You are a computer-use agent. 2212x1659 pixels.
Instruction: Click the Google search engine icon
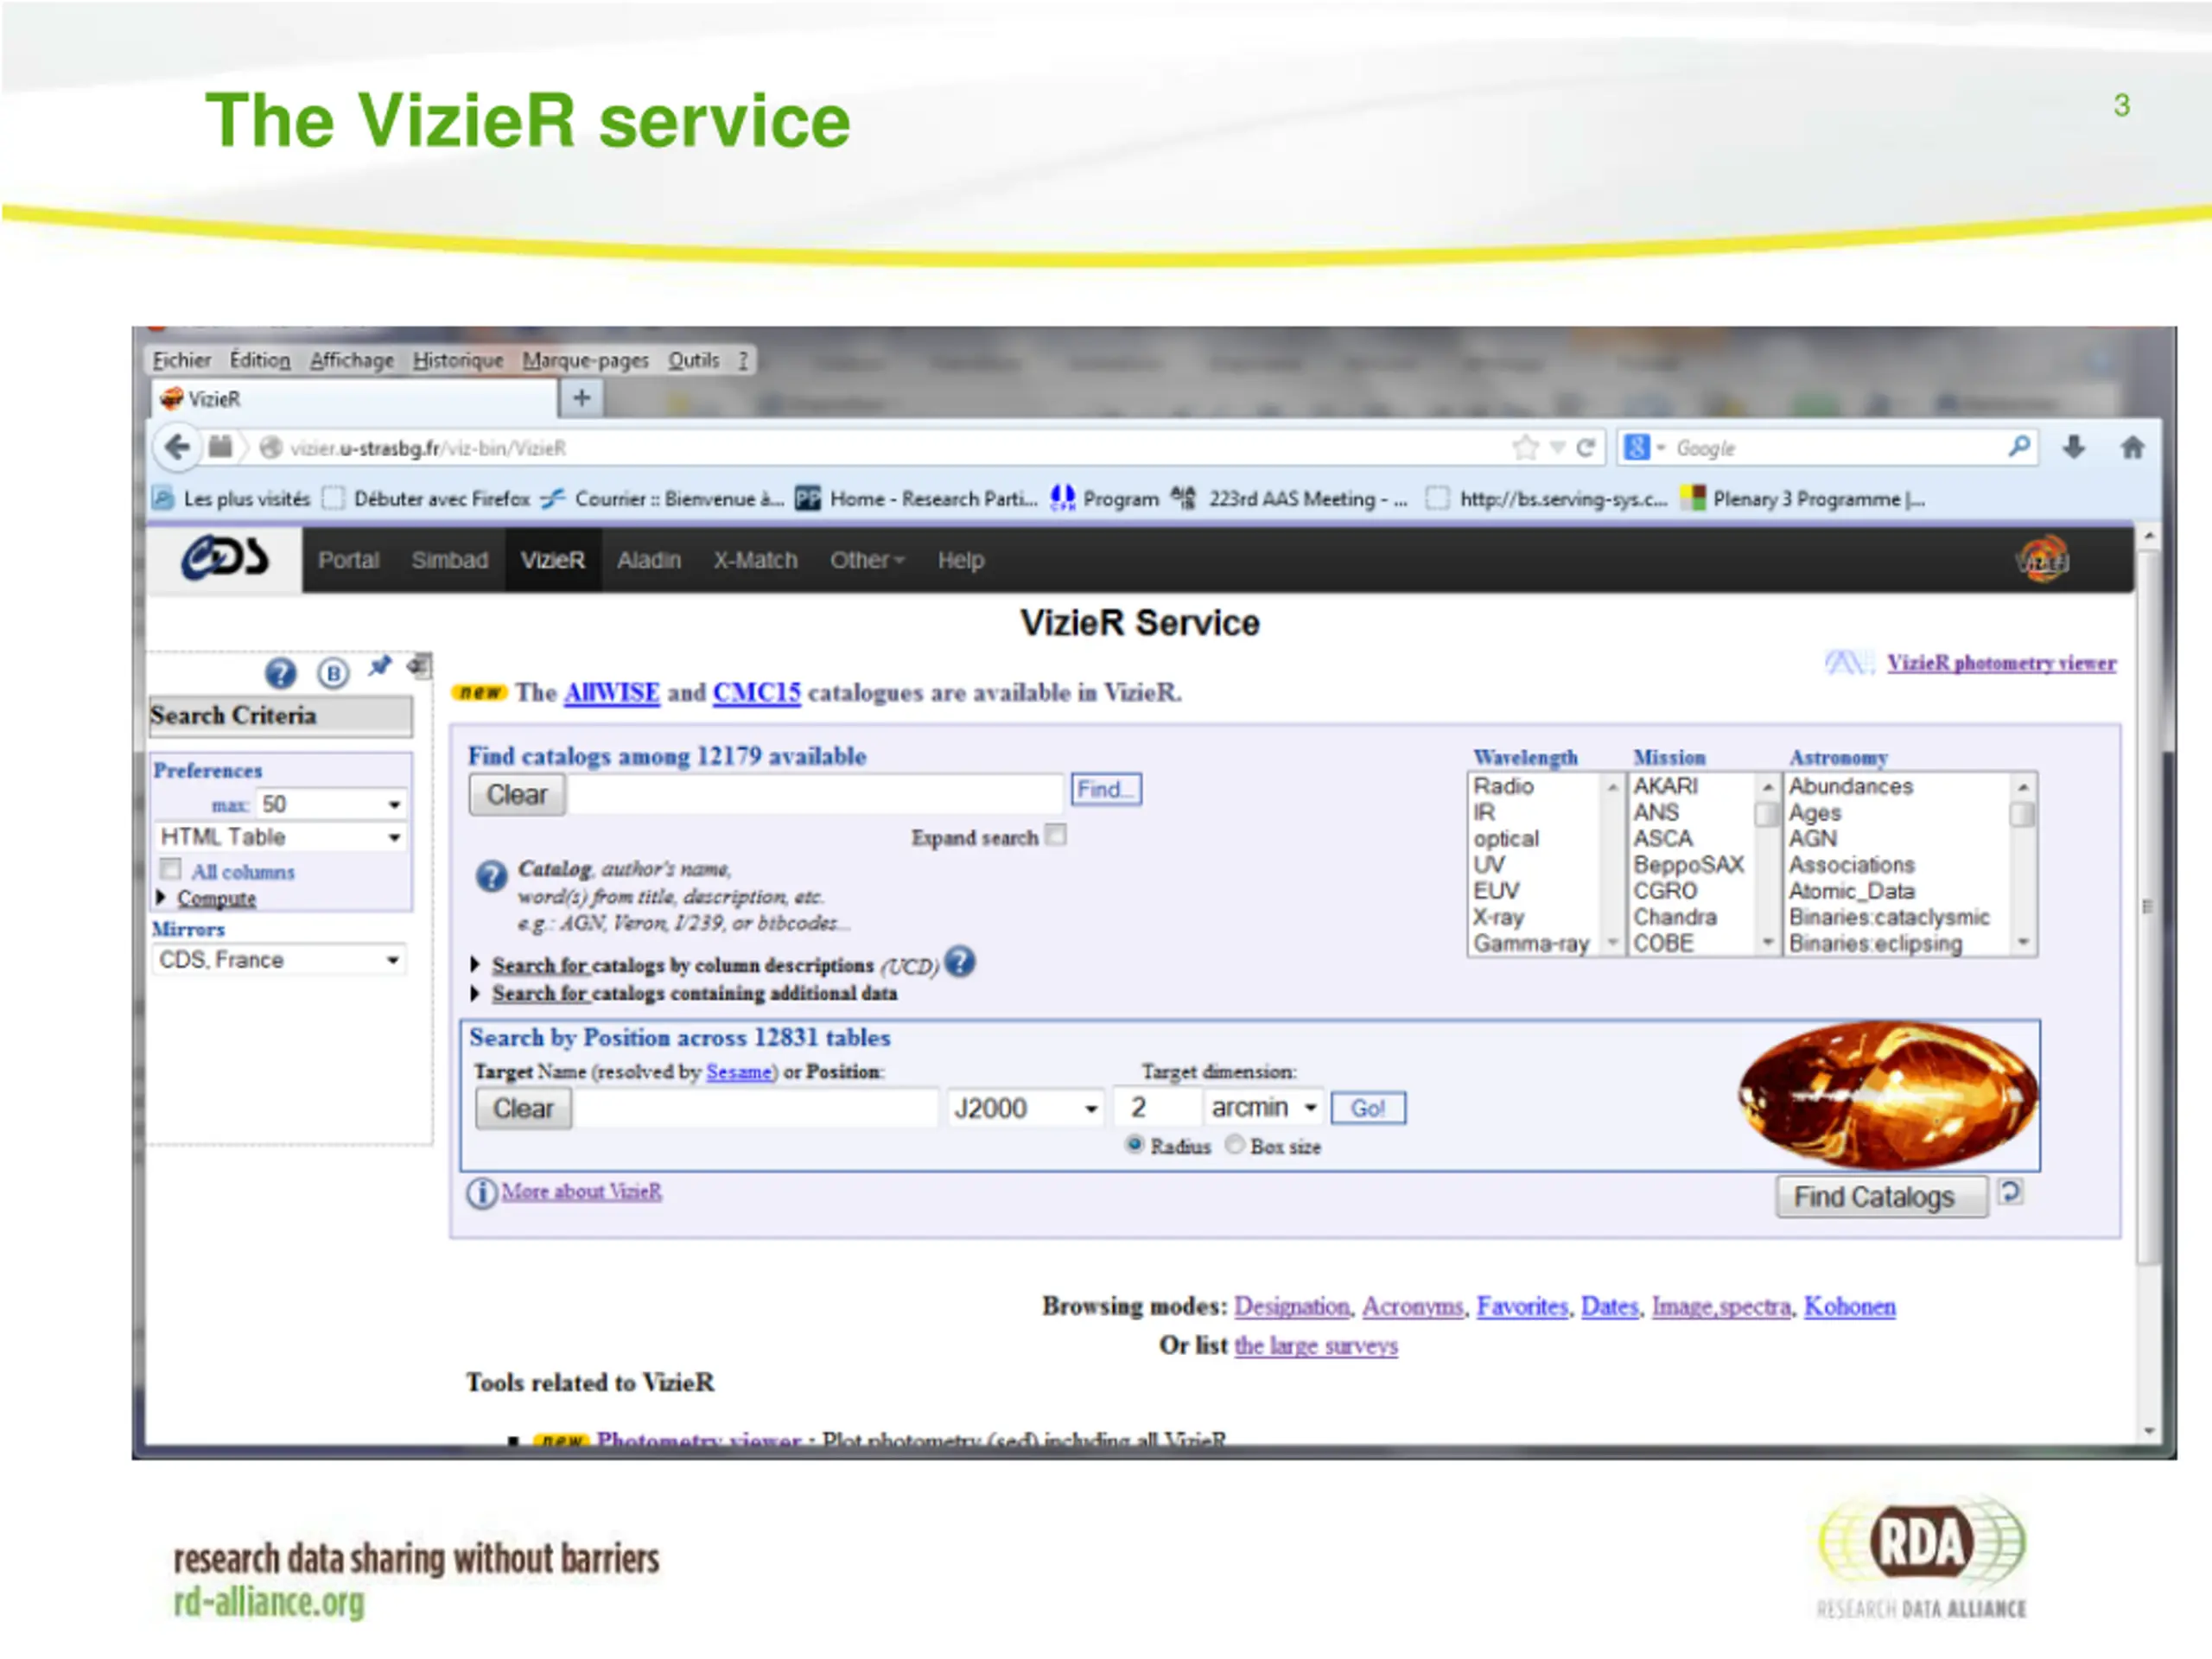[x=1637, y=447]
